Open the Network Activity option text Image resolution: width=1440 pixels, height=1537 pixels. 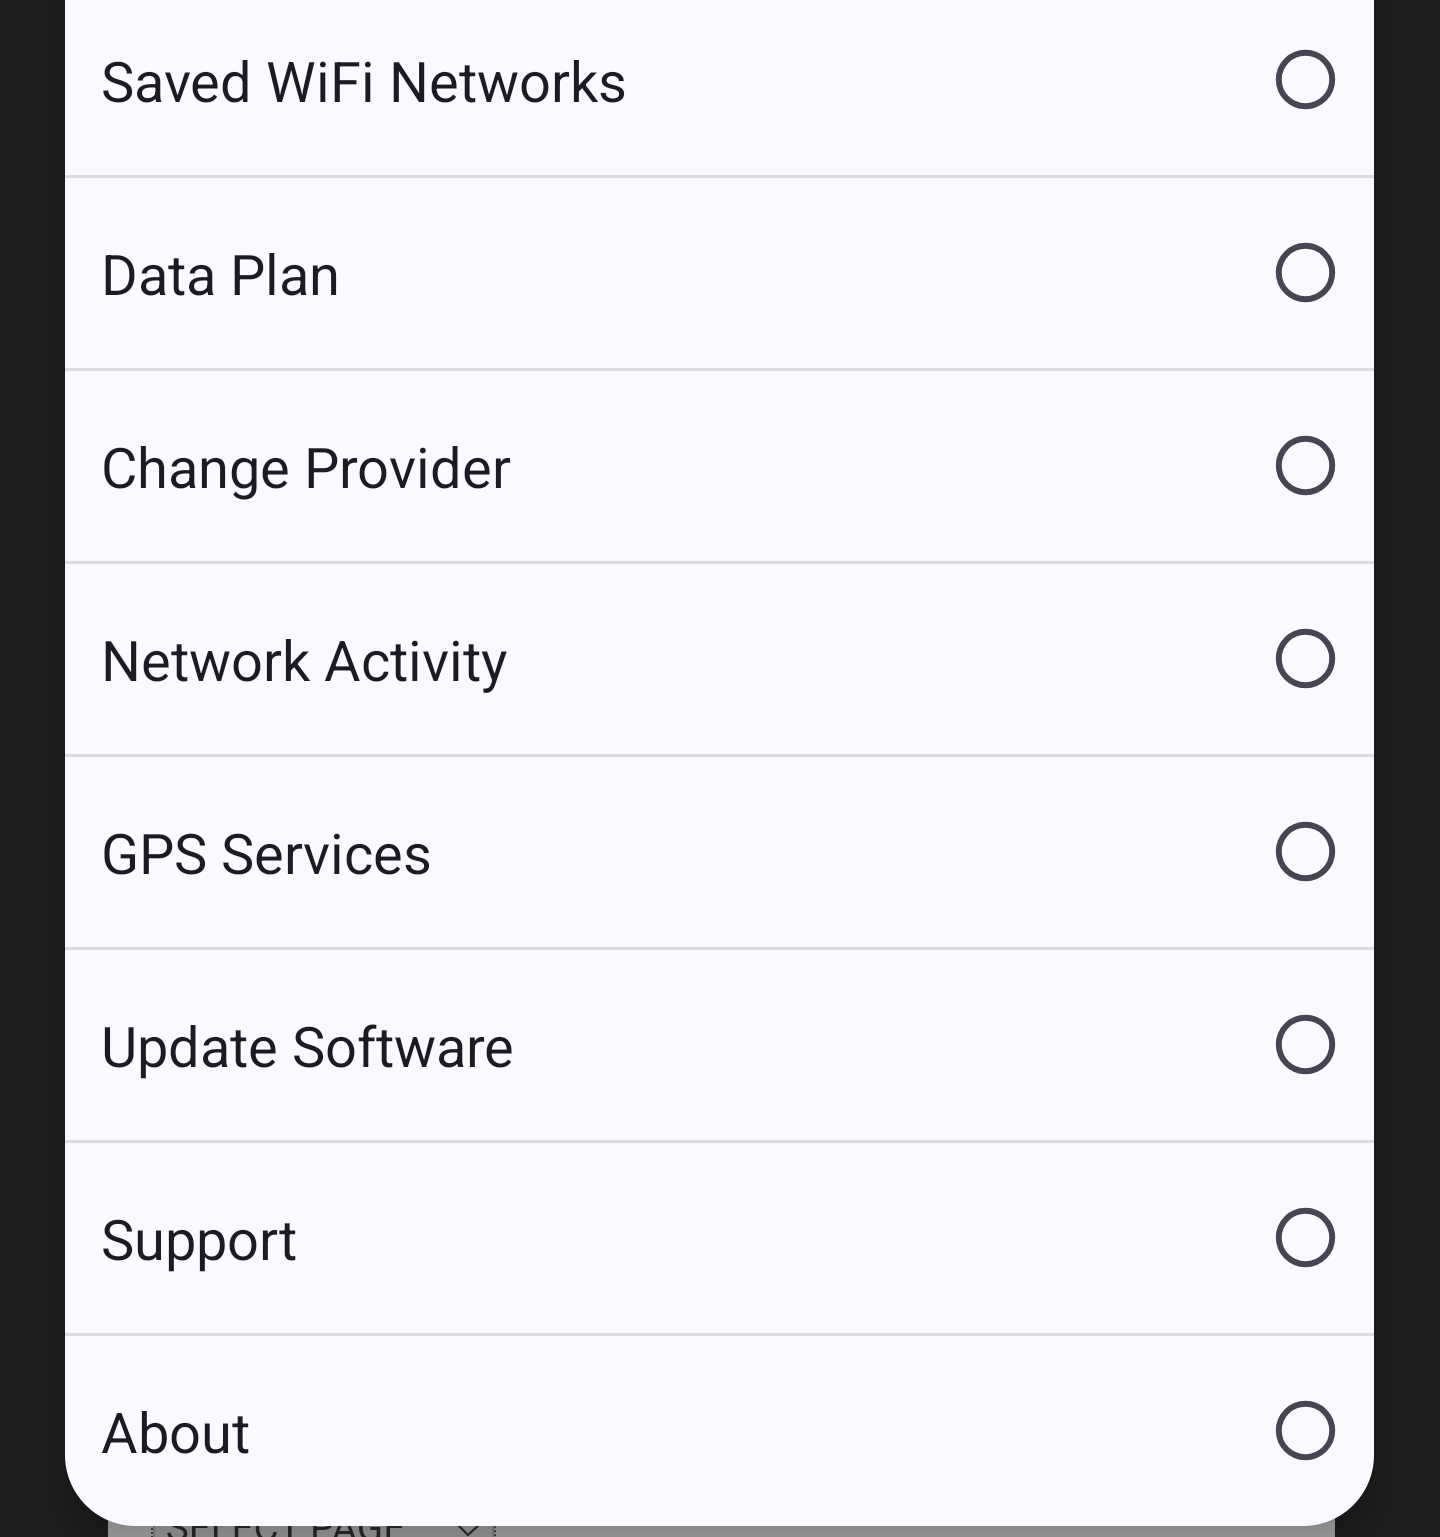[304, 662]
